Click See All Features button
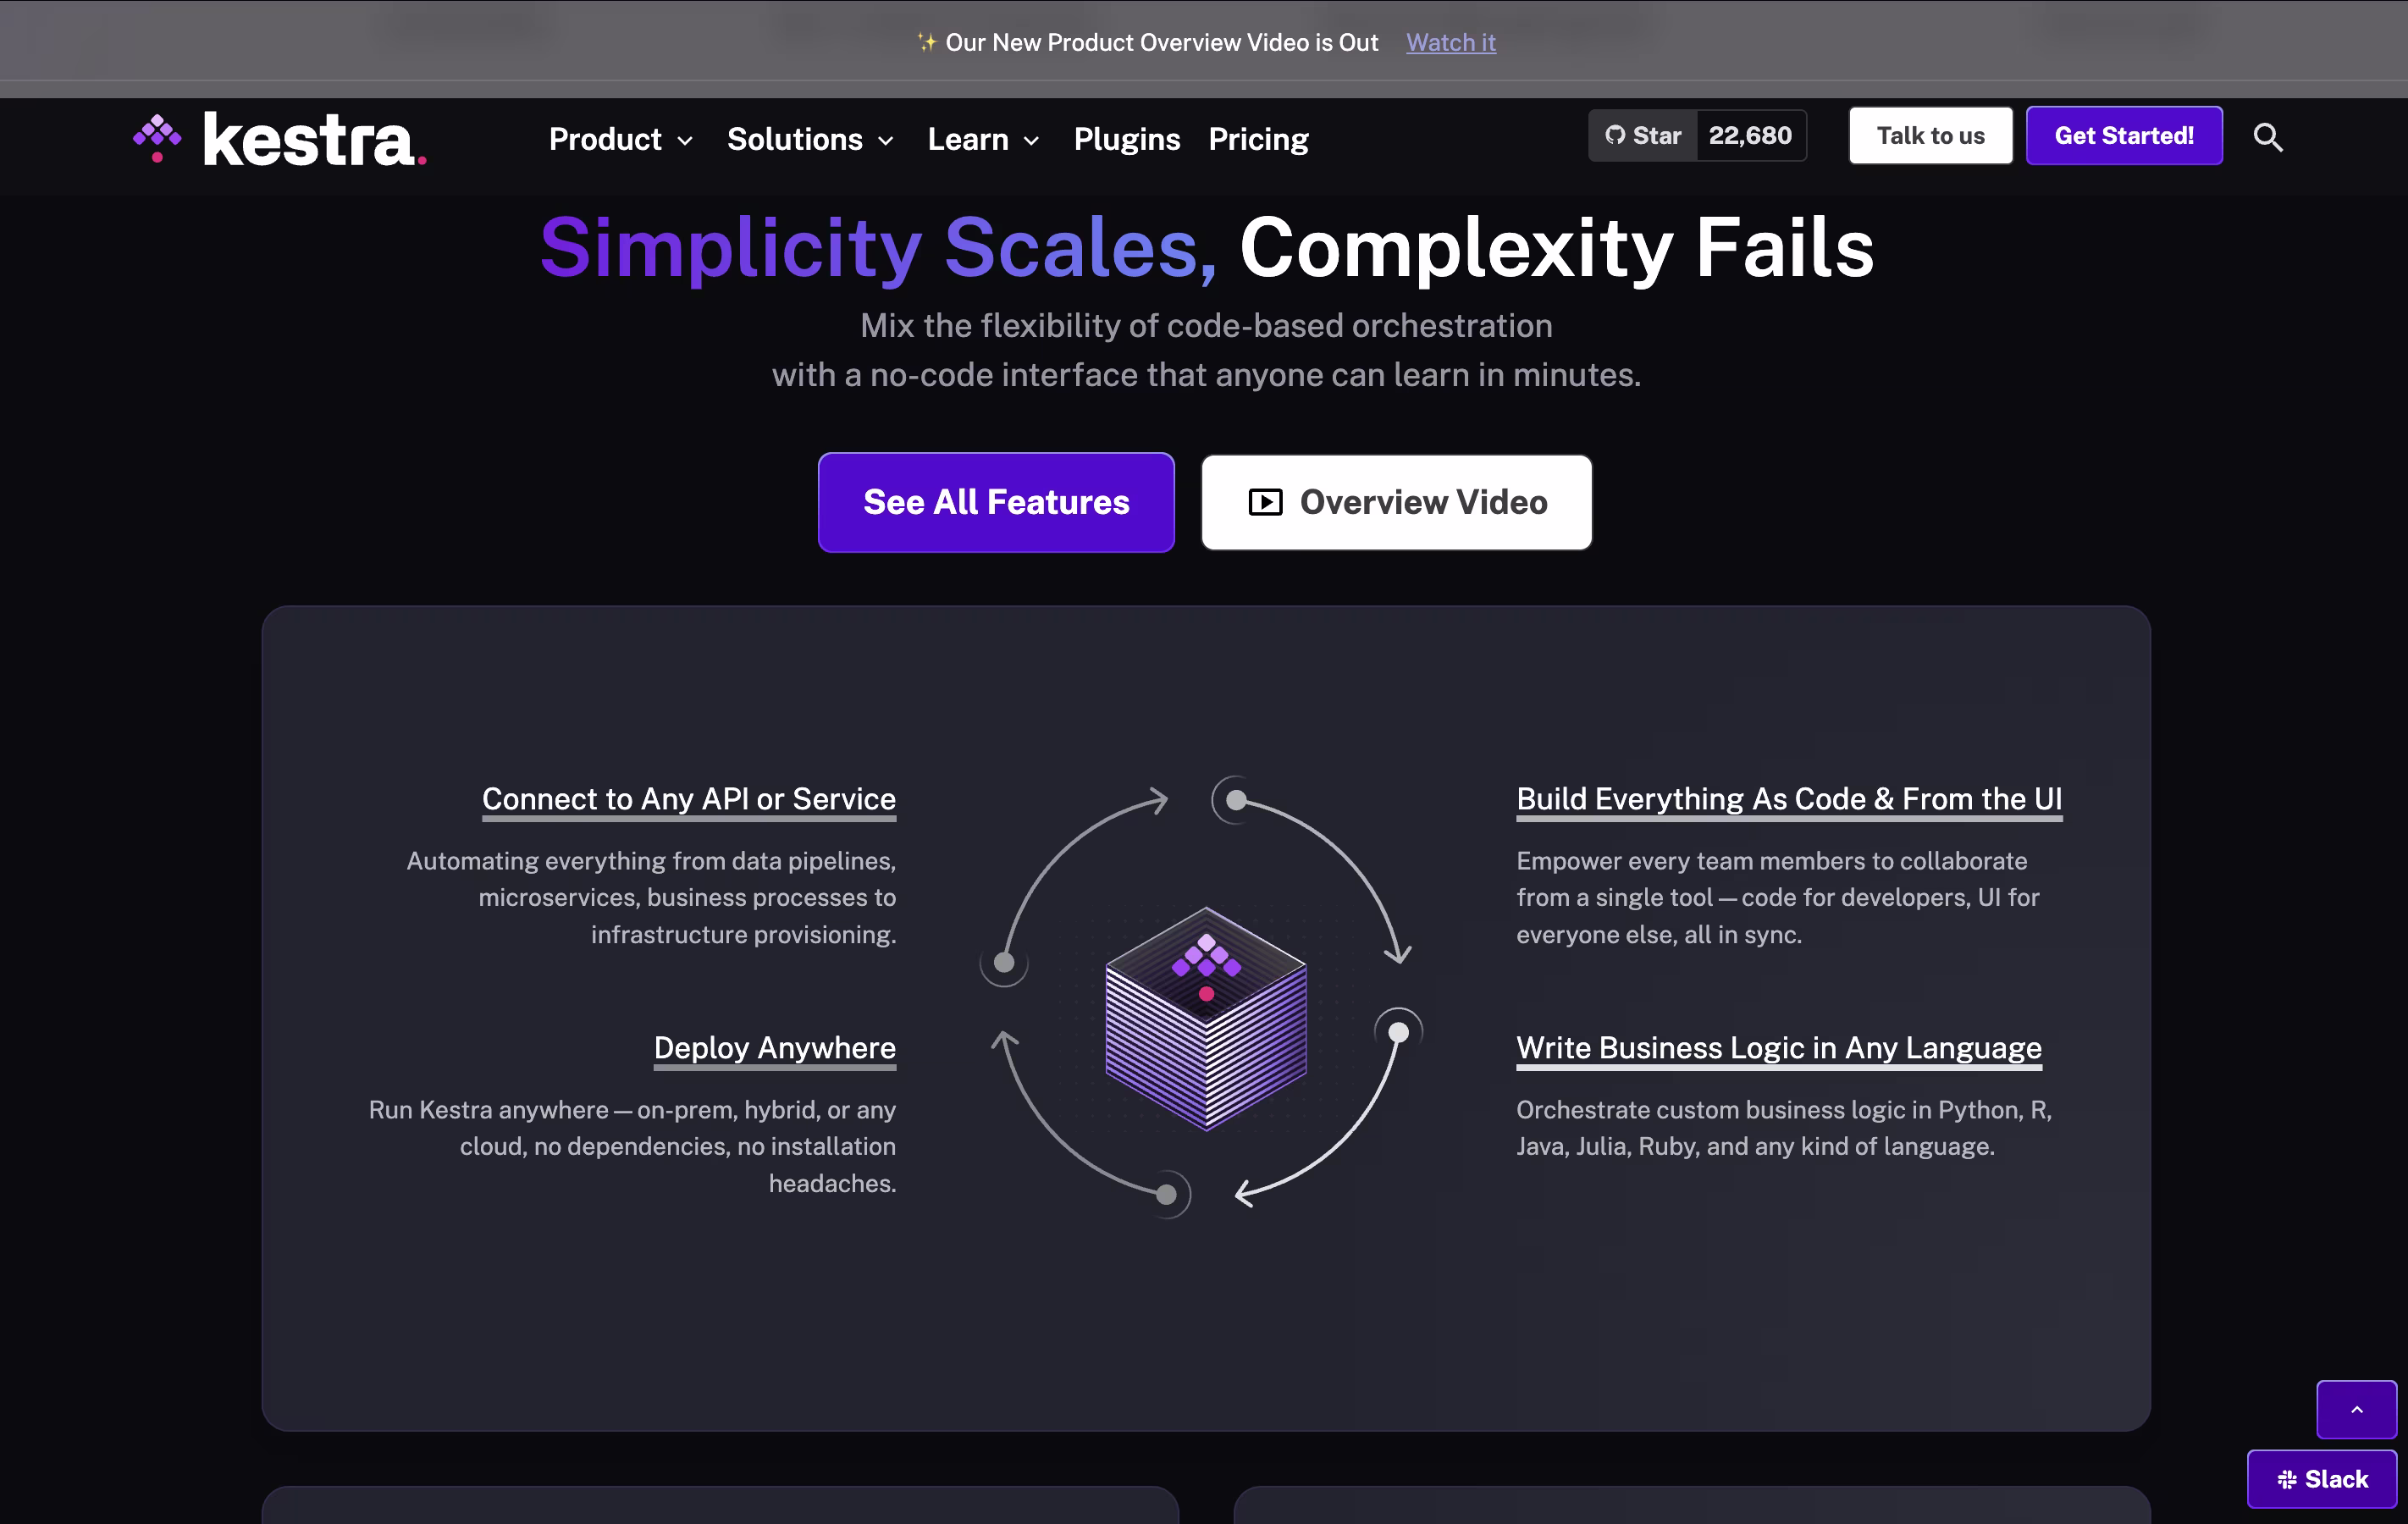 click(996, 502)
